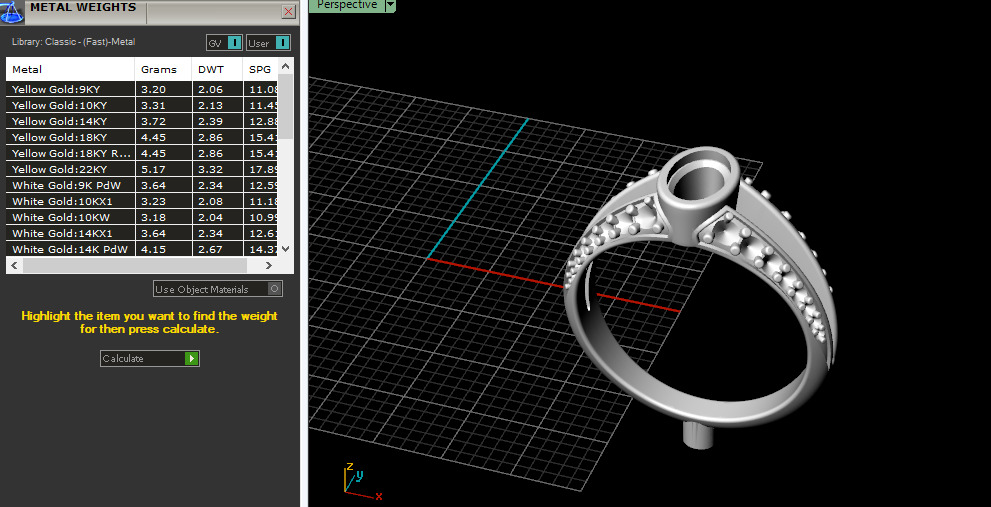This screenshot has width=991, height=507.
Task: Sort the table by the Grams column header
Action: tap(163, 70)
